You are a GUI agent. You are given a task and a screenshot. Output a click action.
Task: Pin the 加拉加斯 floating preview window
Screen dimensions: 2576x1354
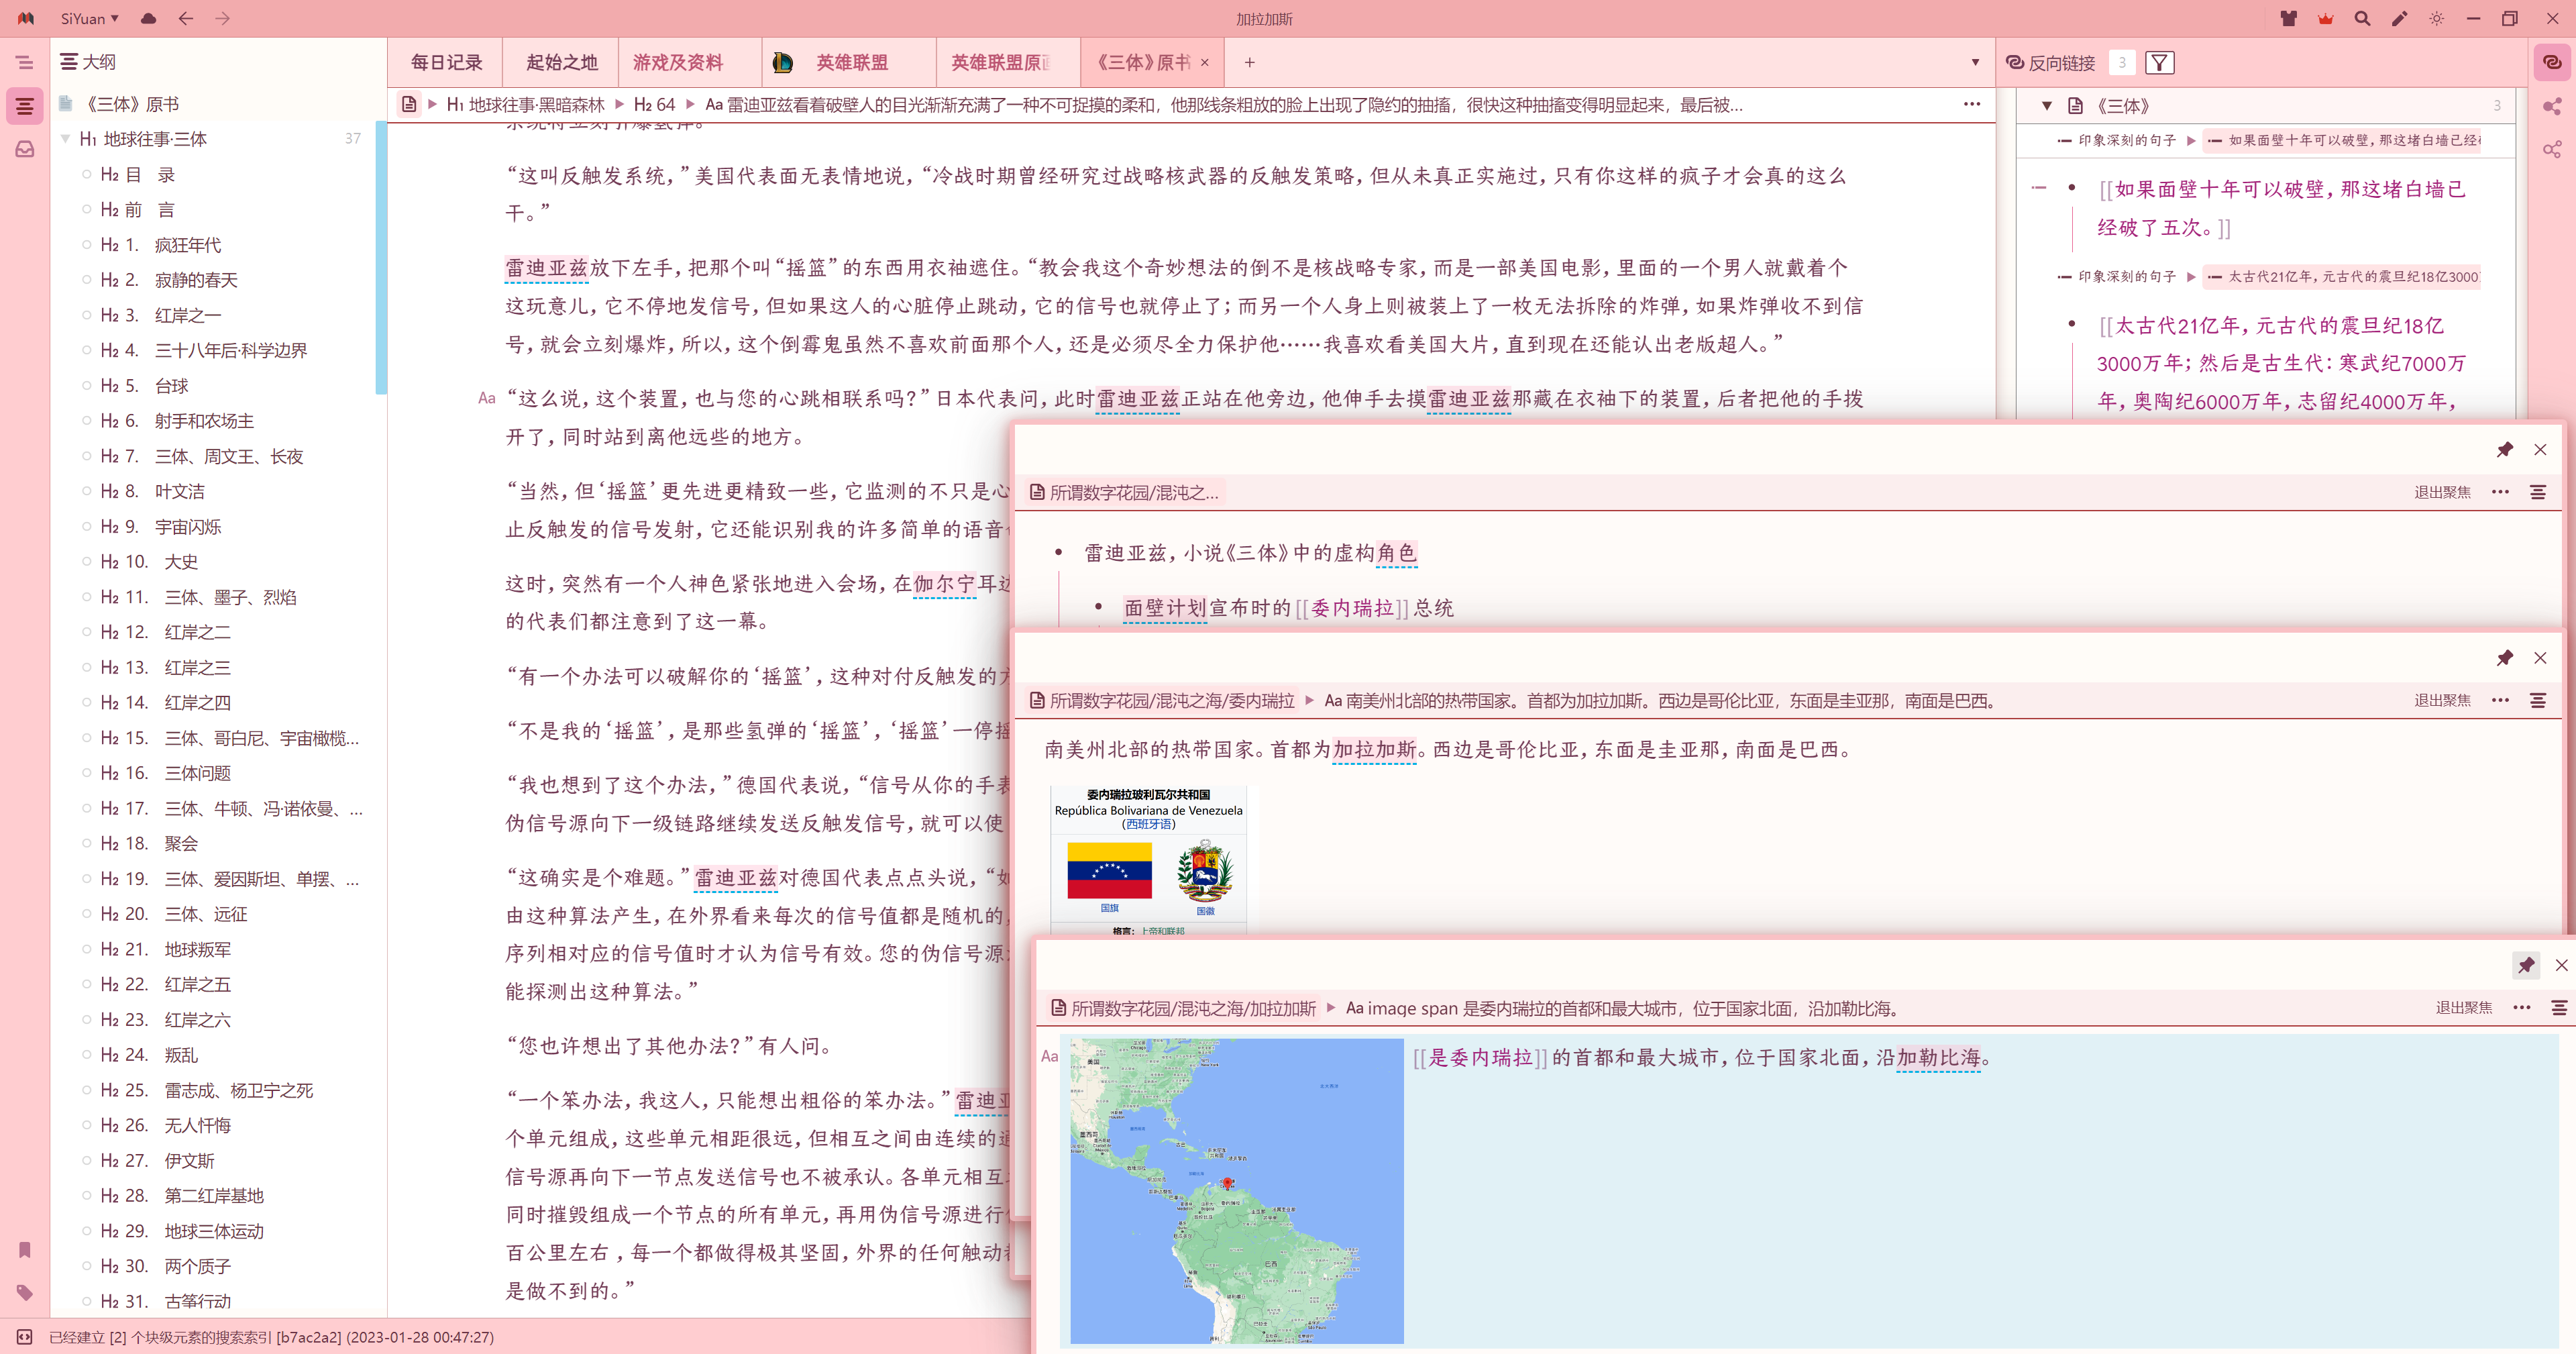pyautogui.click(x=2526, y=964)
